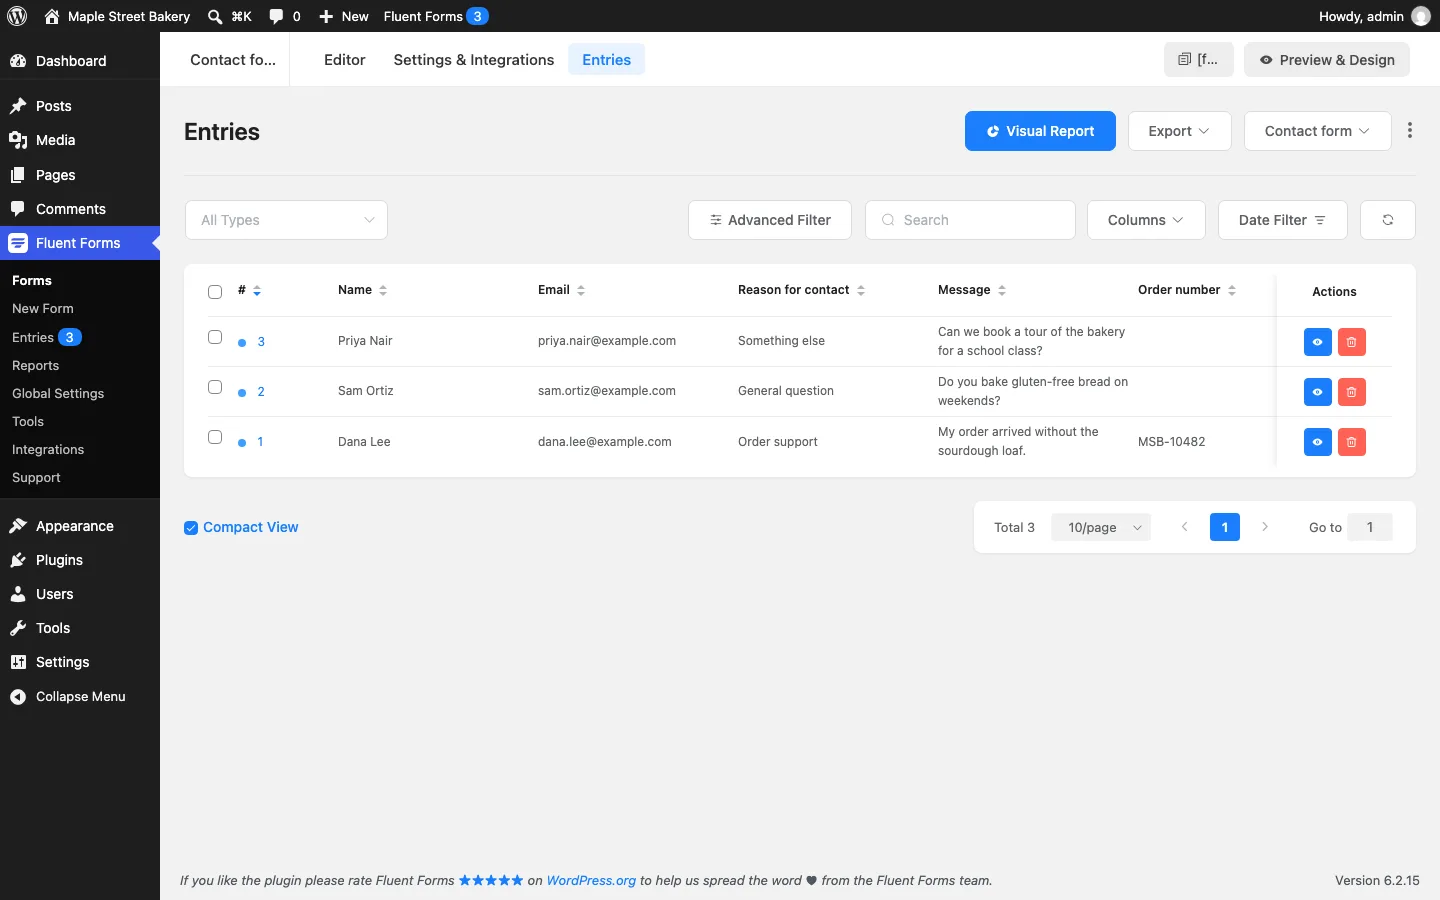Click page 1 pagination button

1225,527
